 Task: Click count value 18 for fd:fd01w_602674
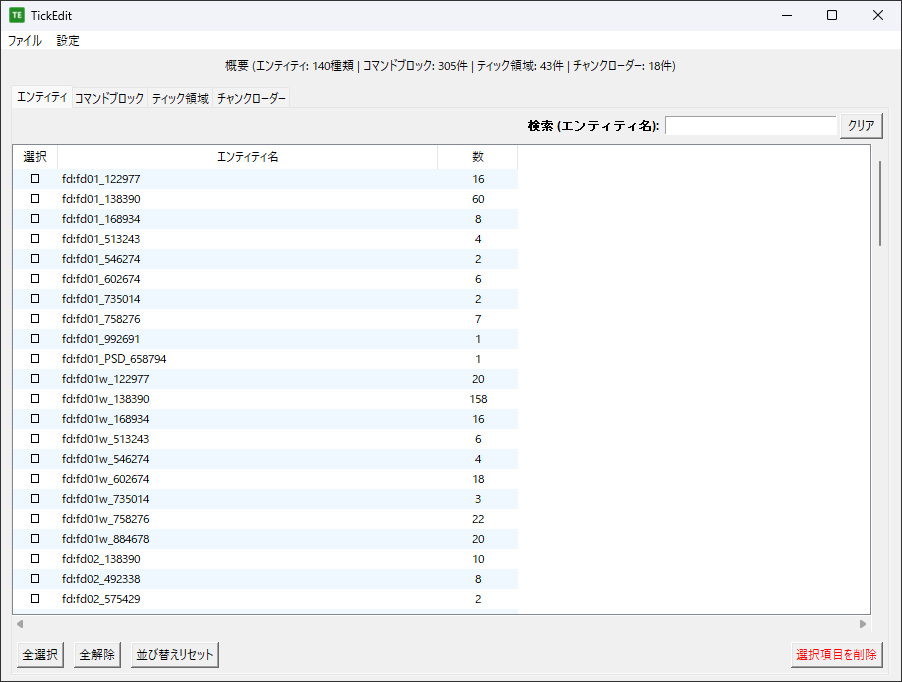[478, 478]
